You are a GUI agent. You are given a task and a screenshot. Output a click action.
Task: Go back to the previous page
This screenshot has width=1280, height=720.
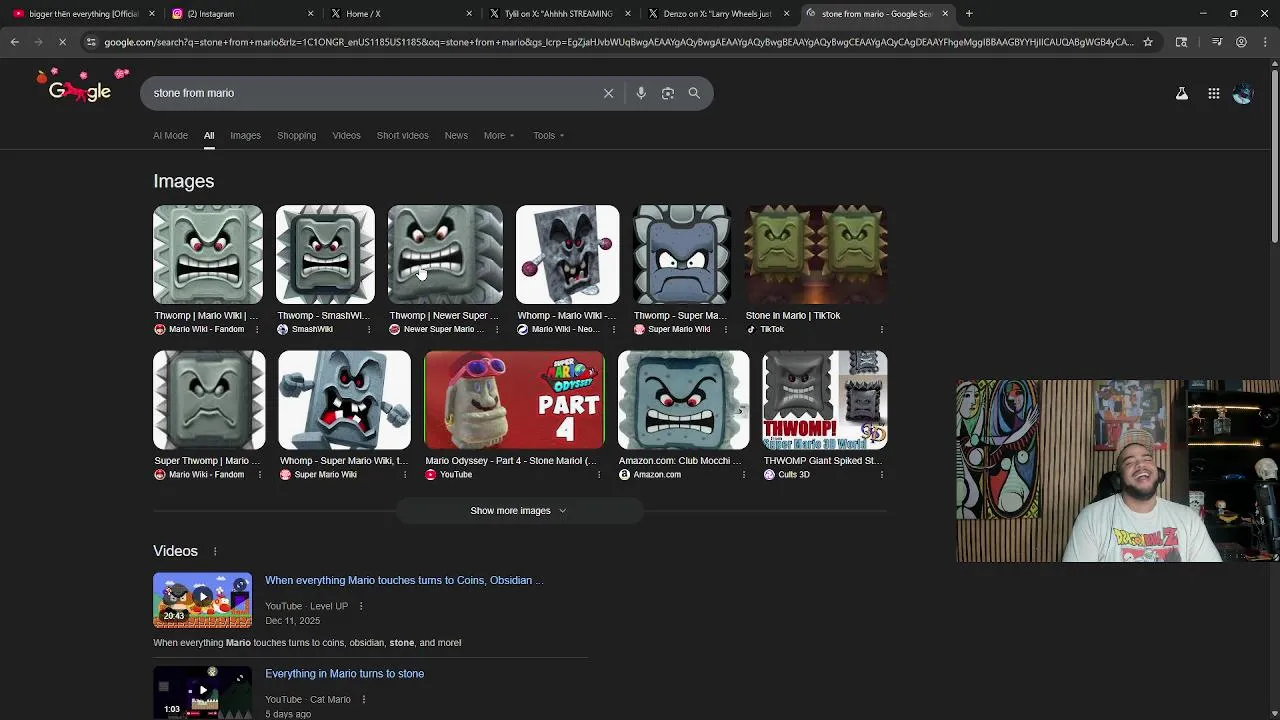pos(14,42)
